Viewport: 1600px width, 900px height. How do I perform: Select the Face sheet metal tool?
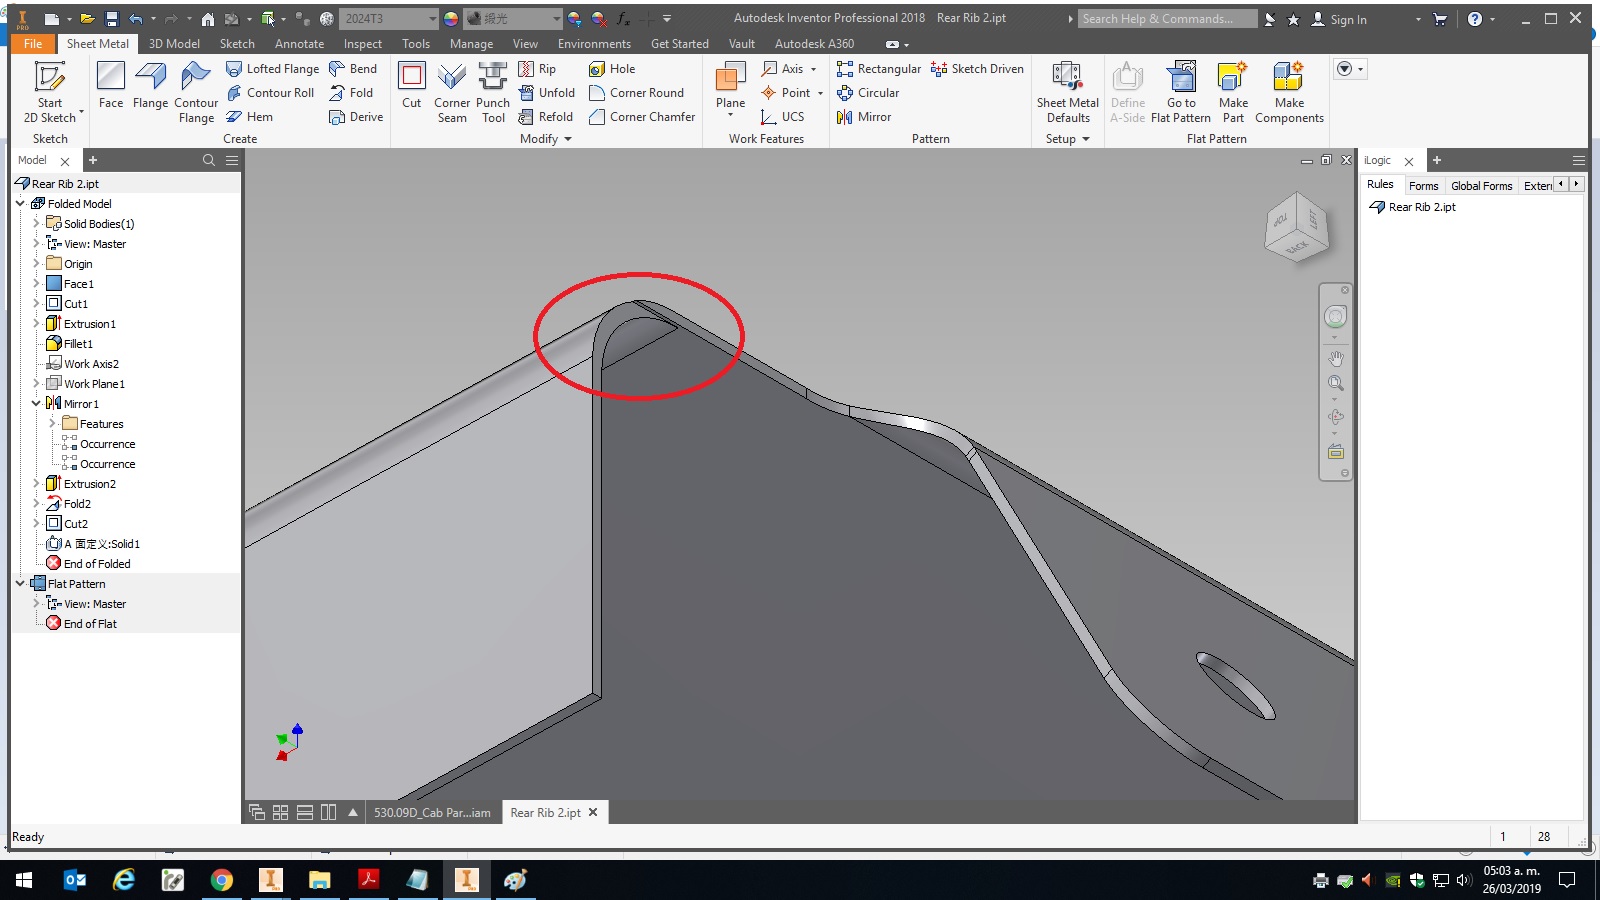110,90
